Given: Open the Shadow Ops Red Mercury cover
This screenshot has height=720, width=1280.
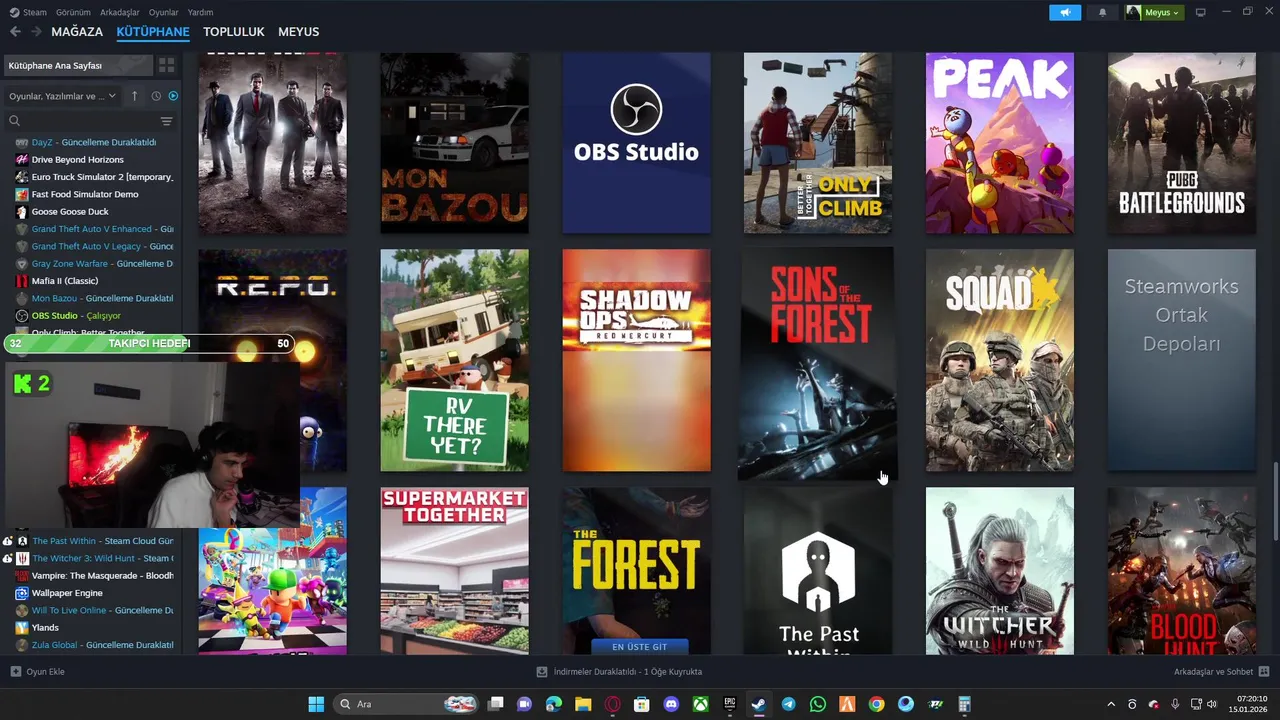Looking at the screenshot, I should coord(636,360).
